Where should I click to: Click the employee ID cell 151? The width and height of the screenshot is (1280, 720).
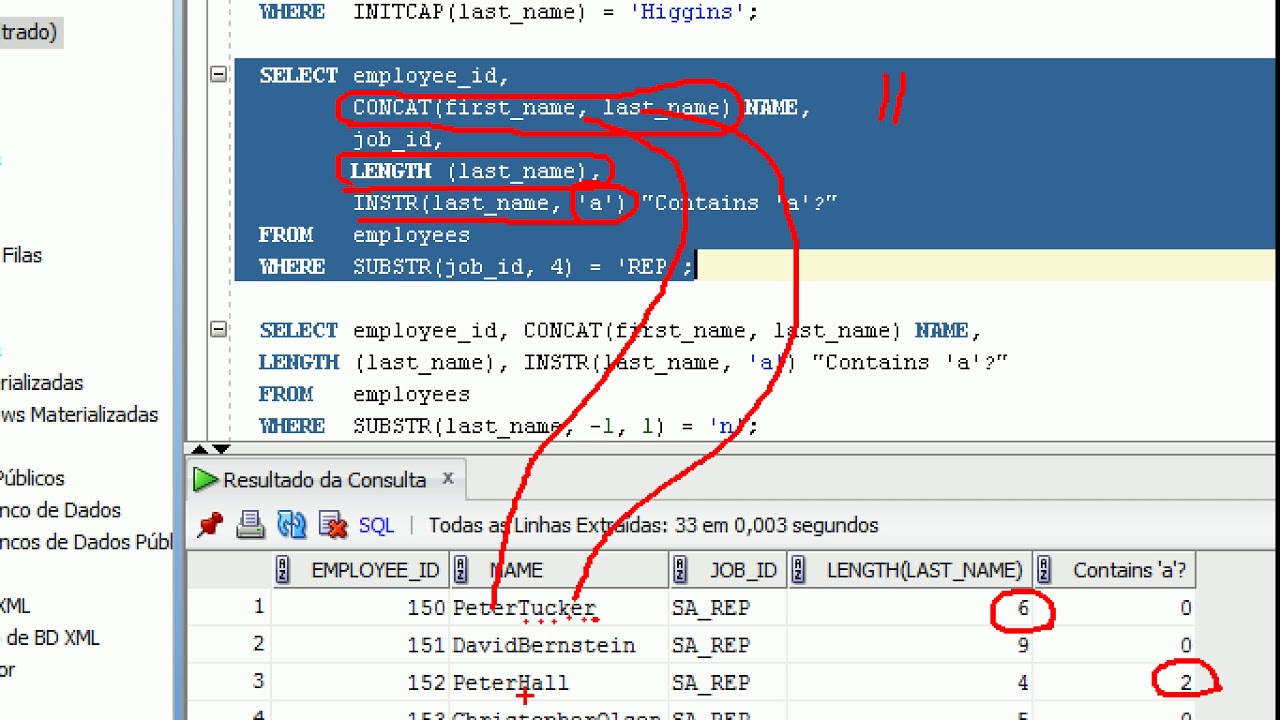[360, 645]
